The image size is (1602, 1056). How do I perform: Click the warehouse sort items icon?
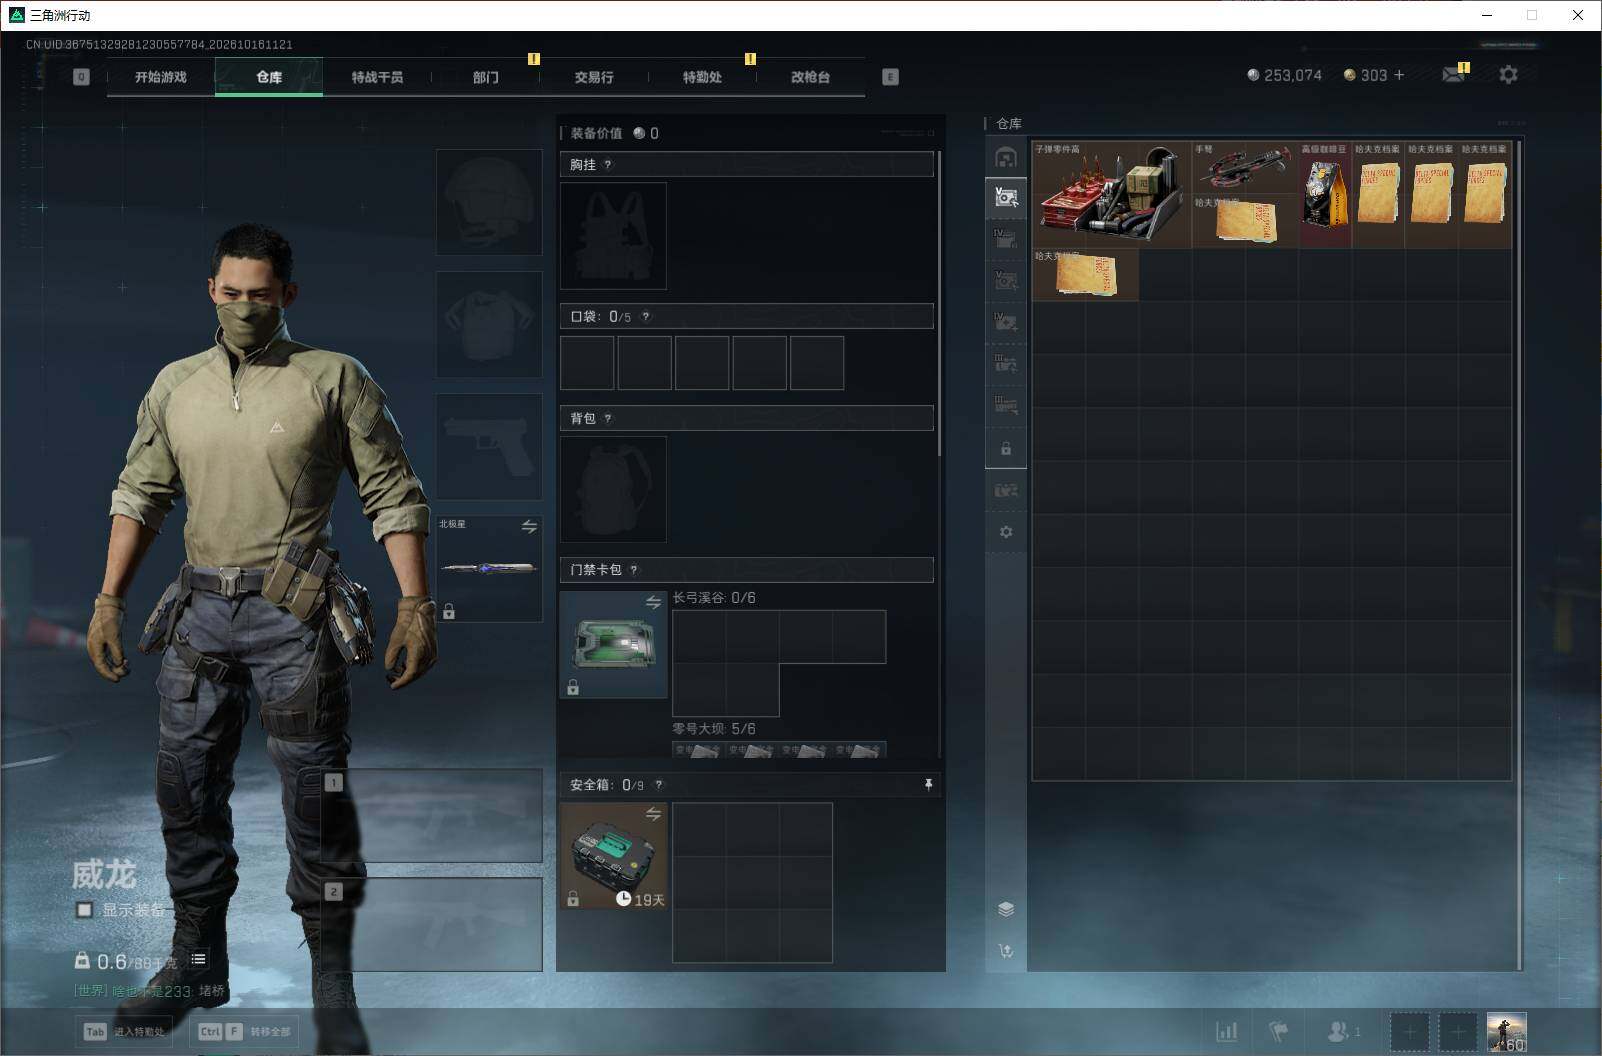[x=1006, y=951]
